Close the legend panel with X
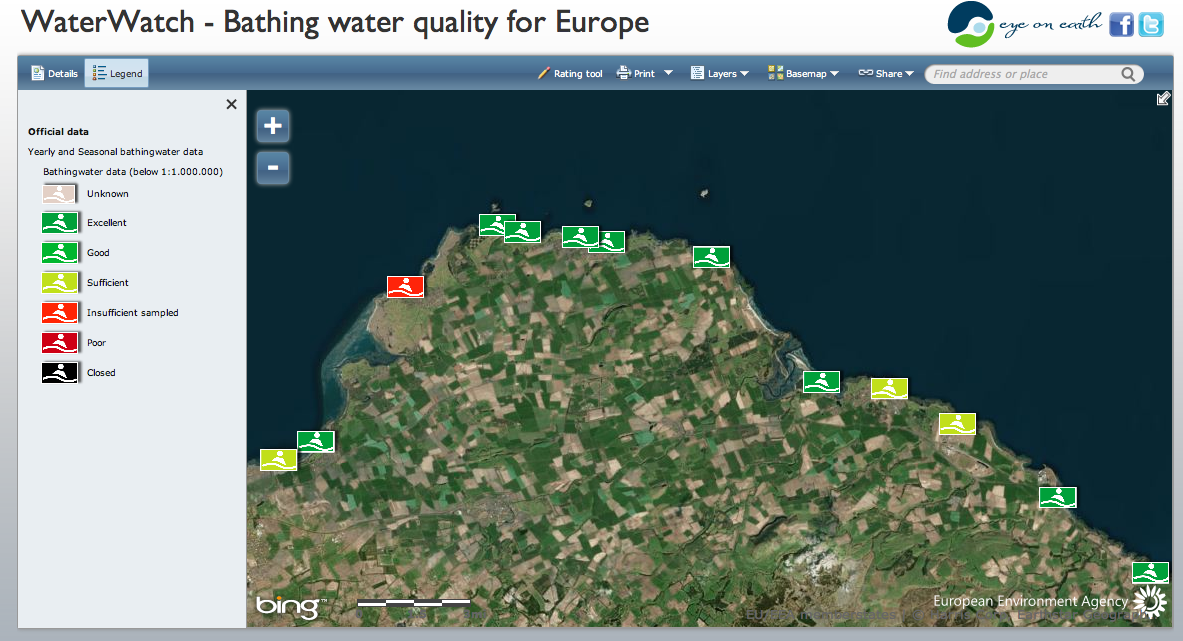This screenshot has height=641, width=1183. click(x=231, y=104)
